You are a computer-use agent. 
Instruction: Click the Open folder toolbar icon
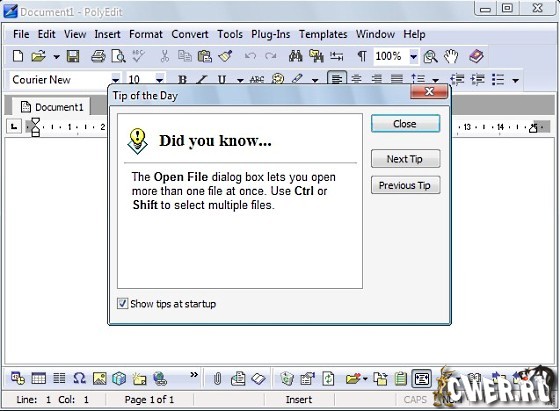point(39,56)
